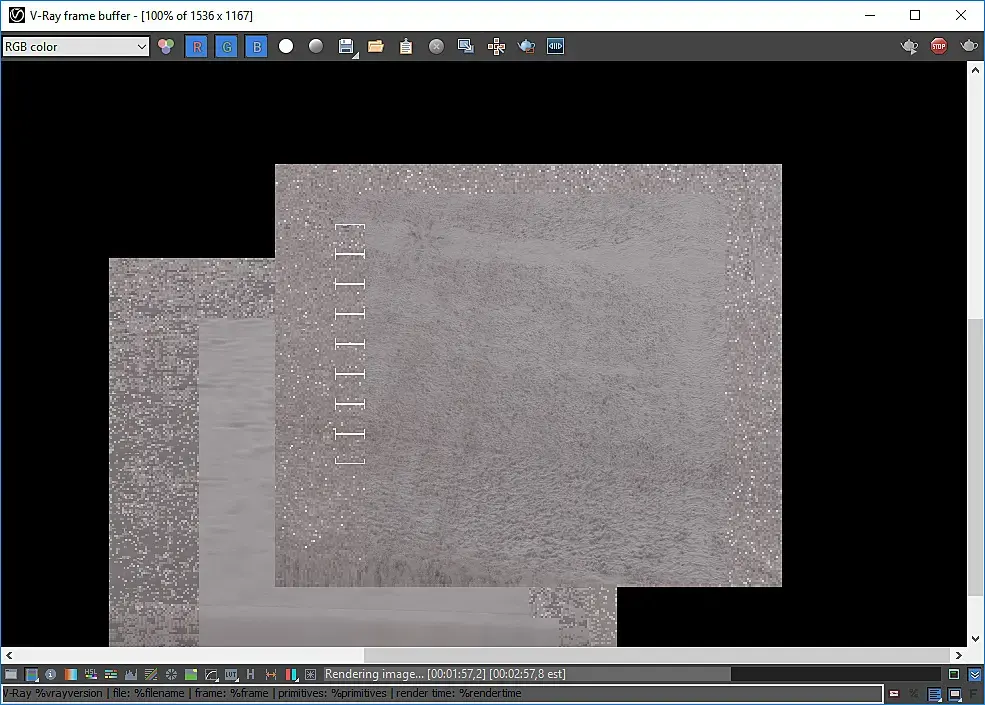Open the HSL color correction tool
This screenshot has height=705, width=985.
click(91, 675)
